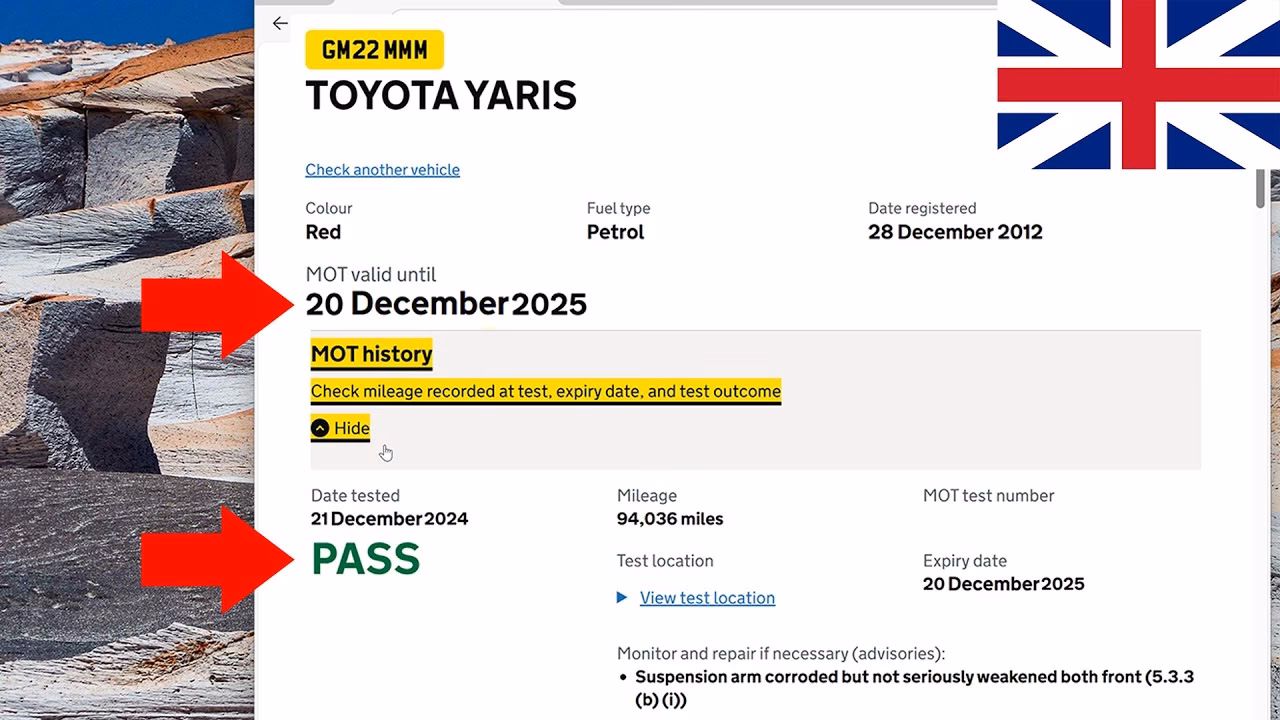
Task: Click the View test location hyperlink
Action: (706, 597)
